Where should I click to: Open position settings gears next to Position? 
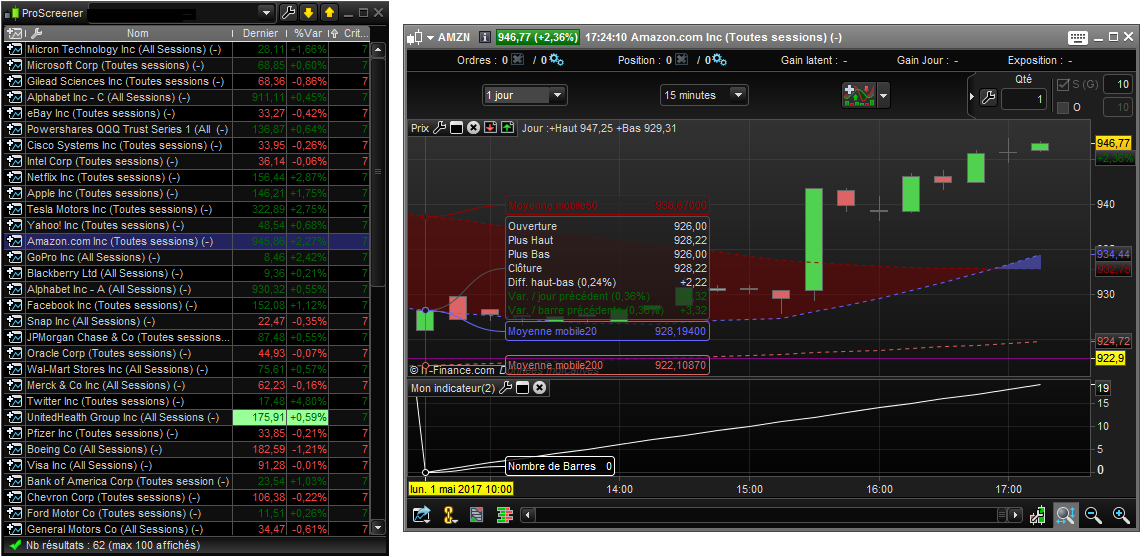[719, 60]
